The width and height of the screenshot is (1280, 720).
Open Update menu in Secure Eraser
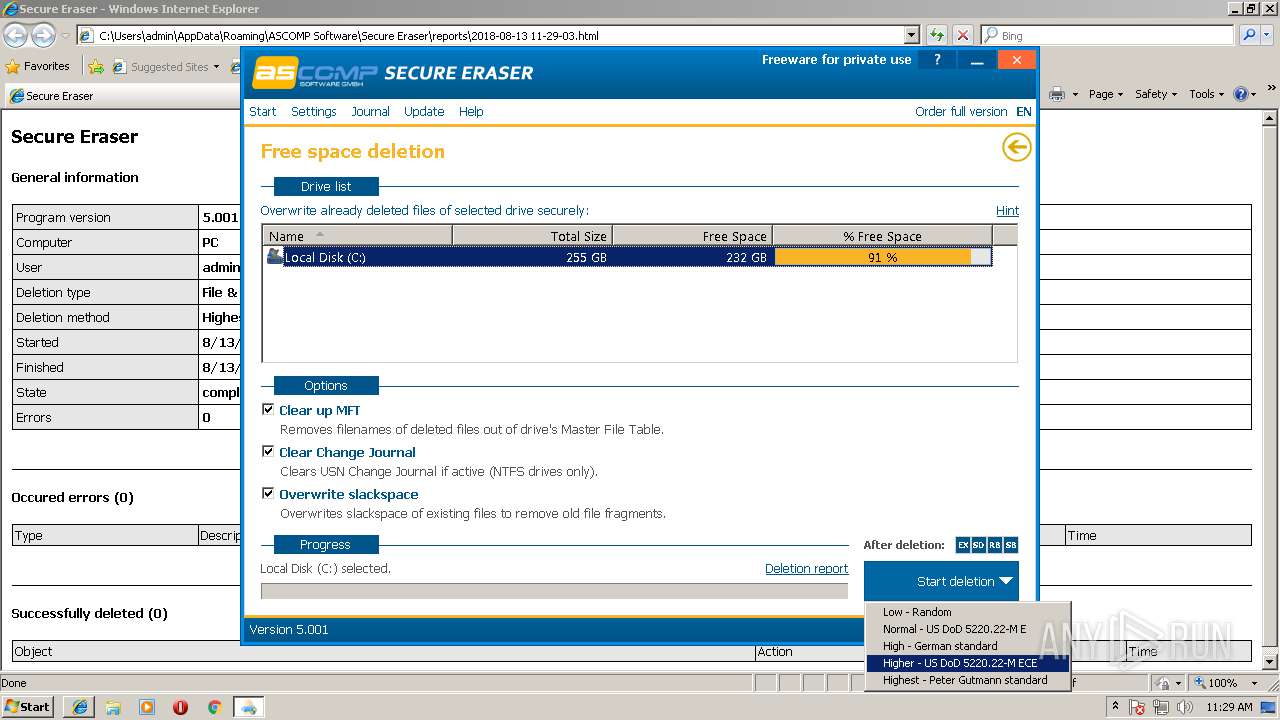pyautogui.click(x=424, y=111)
